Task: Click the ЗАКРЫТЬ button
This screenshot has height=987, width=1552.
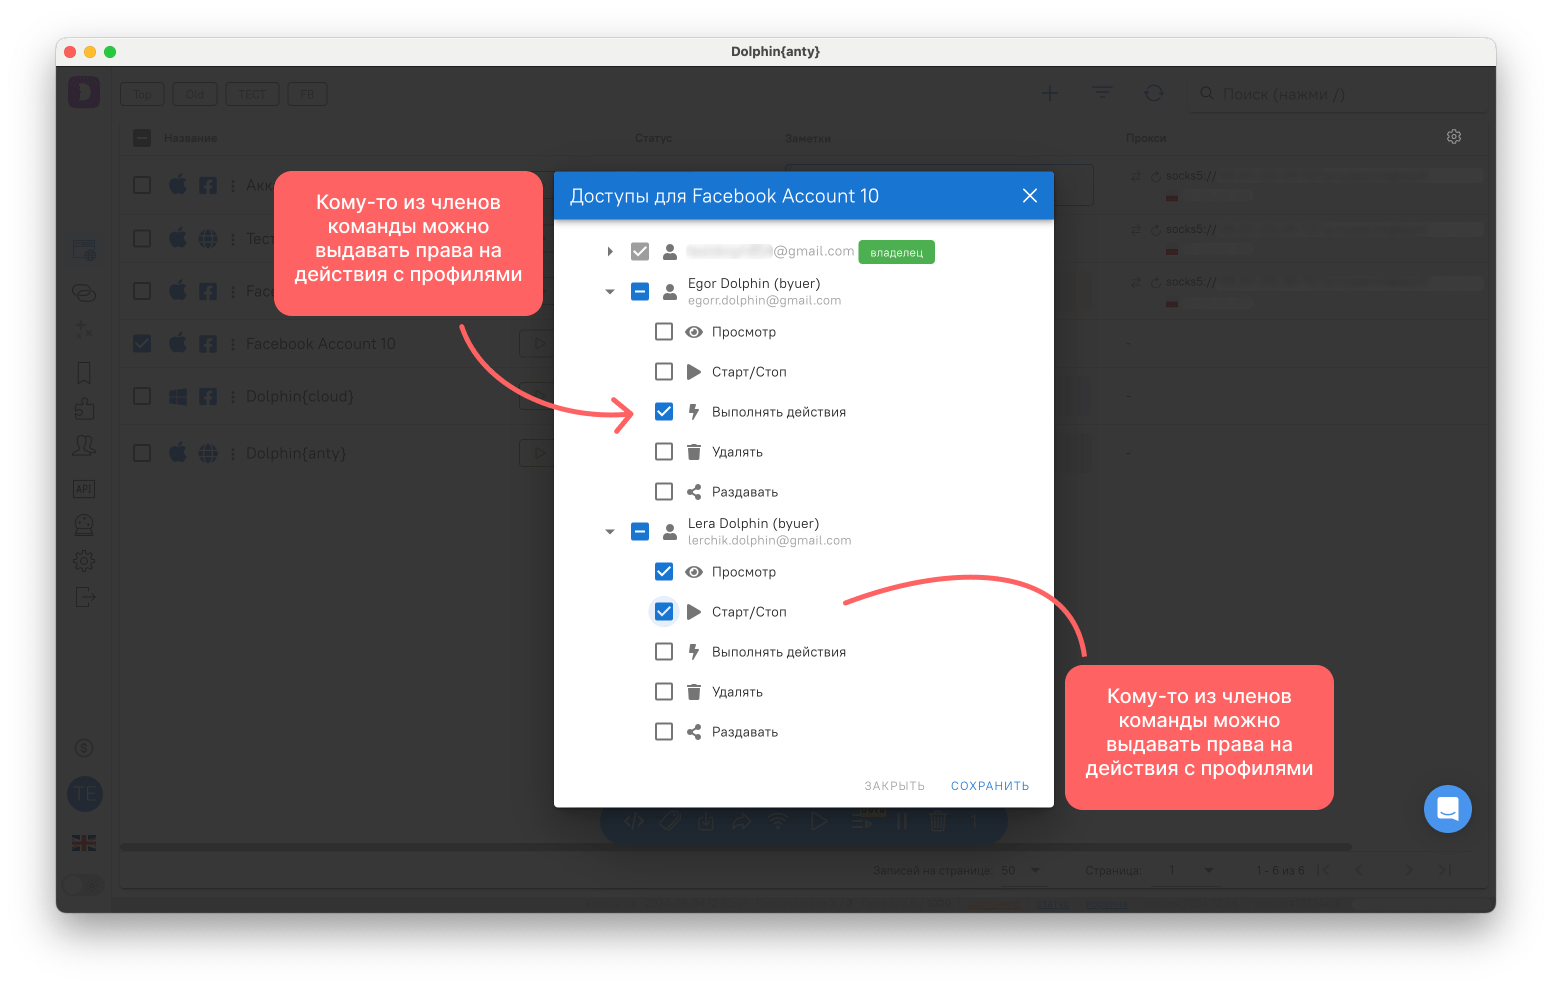Action: pyautogui.click(x=895, y=786)
